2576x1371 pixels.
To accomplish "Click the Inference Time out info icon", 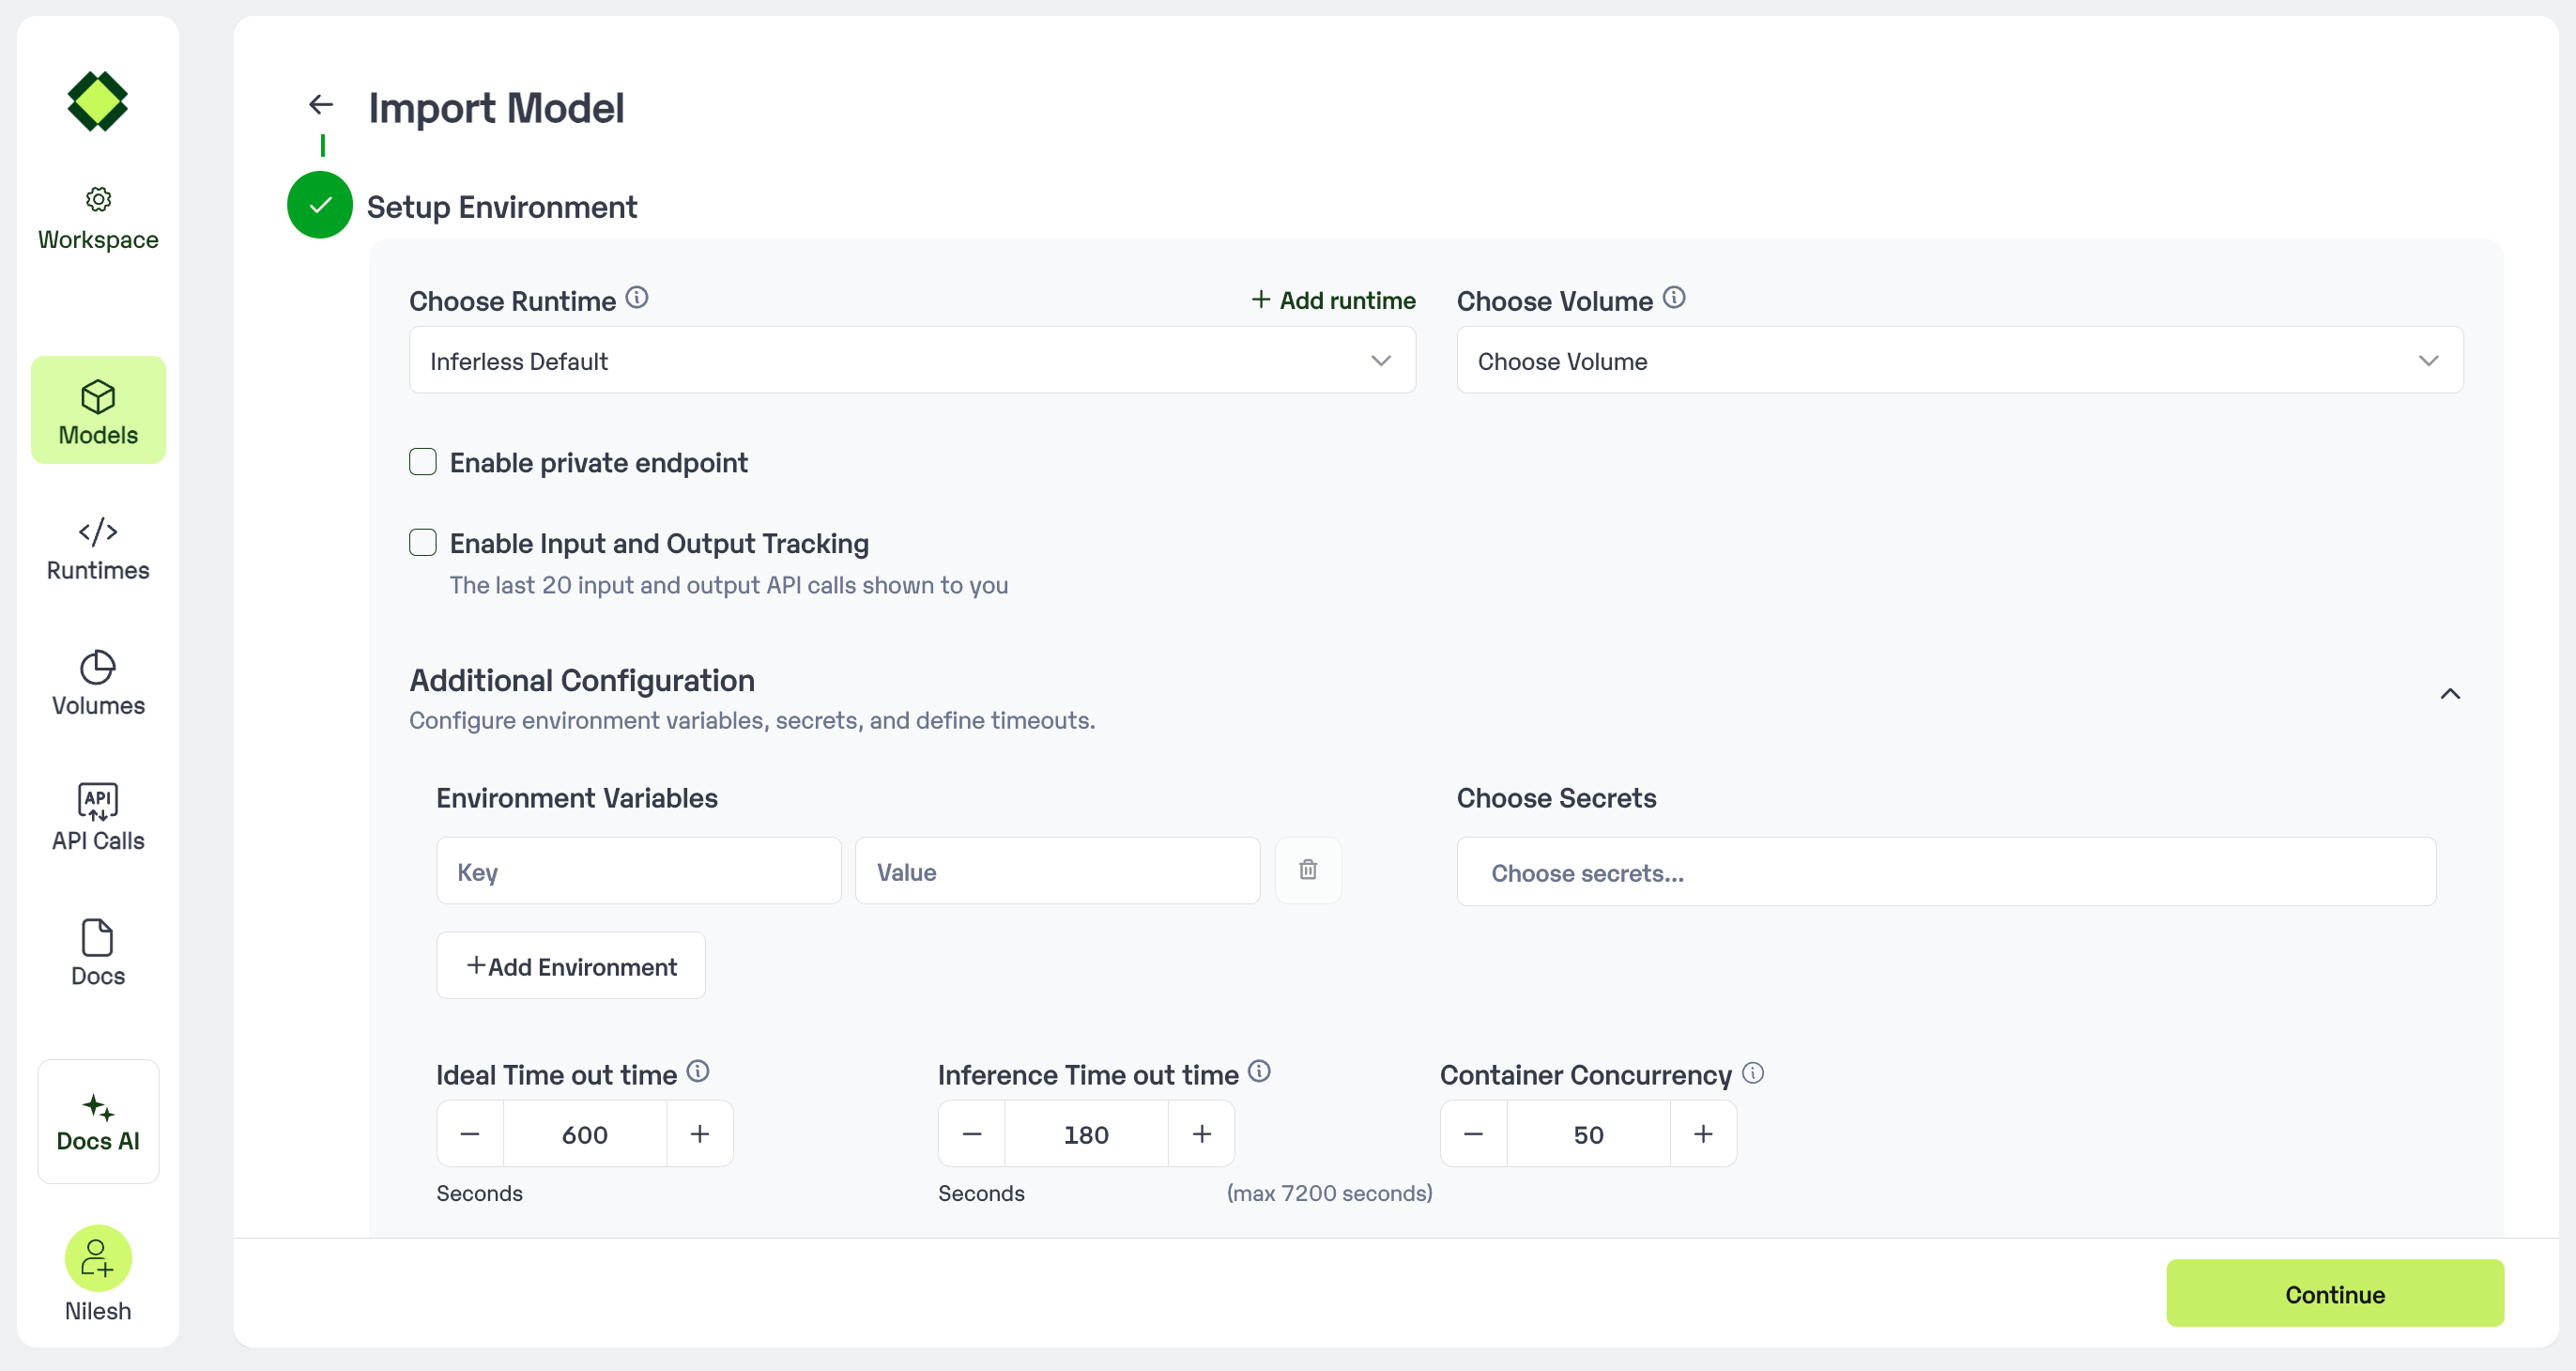I will coord(1259,1072).
